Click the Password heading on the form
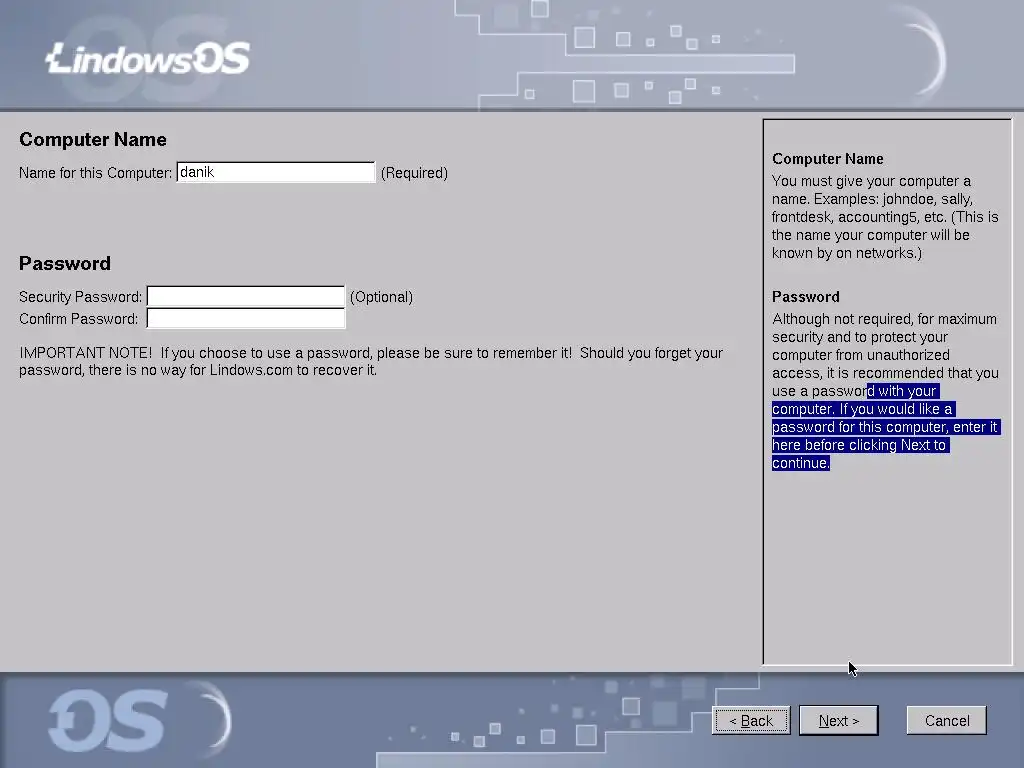The height and width of the screenshot is (768, 1024). tap(65, 264)
